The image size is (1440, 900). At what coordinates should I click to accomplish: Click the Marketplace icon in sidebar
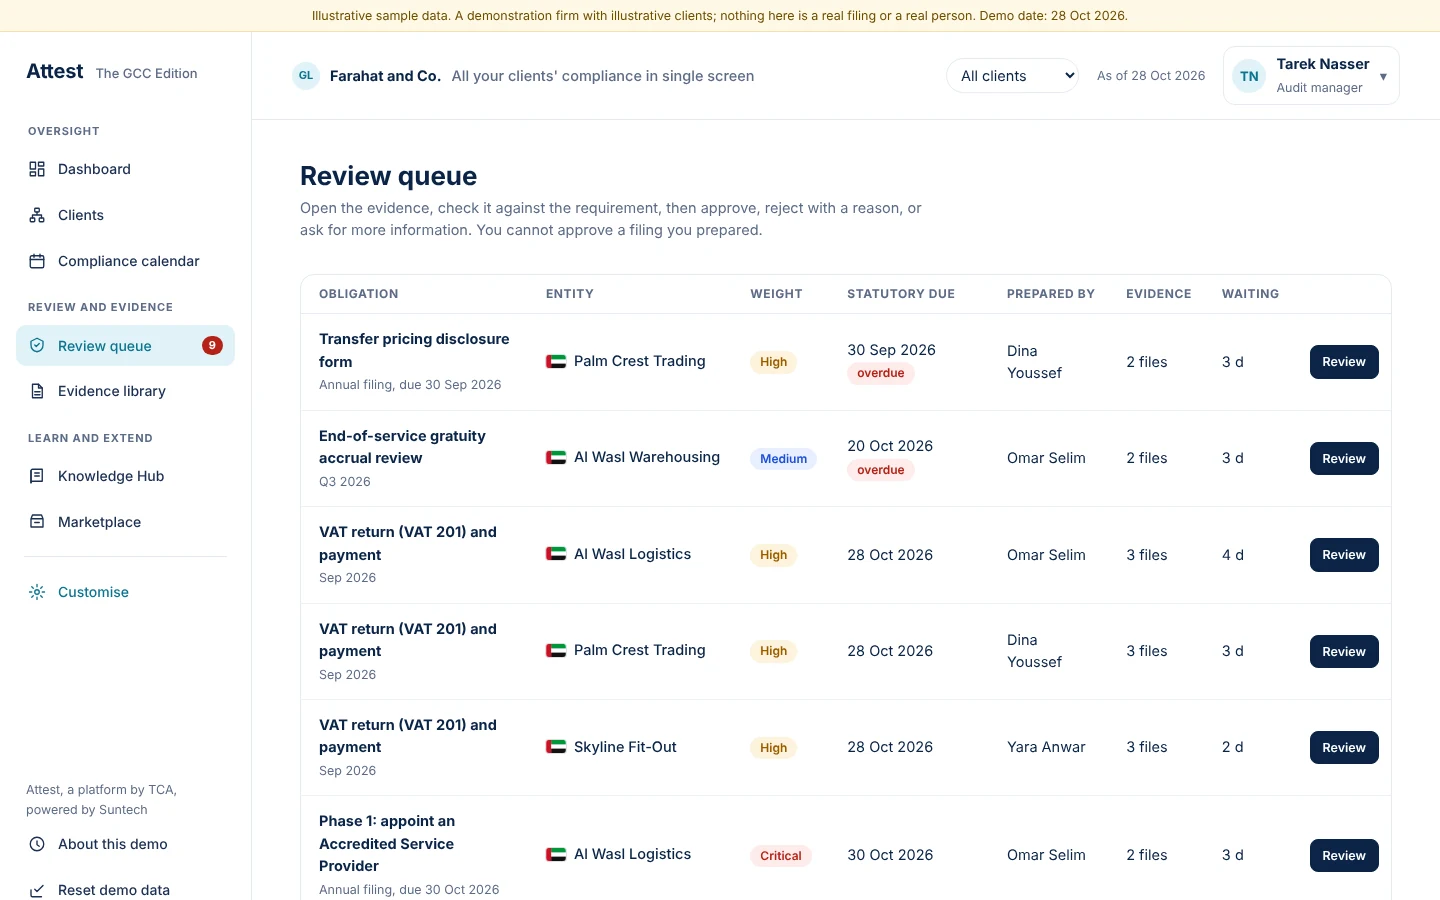coord(37,521)
